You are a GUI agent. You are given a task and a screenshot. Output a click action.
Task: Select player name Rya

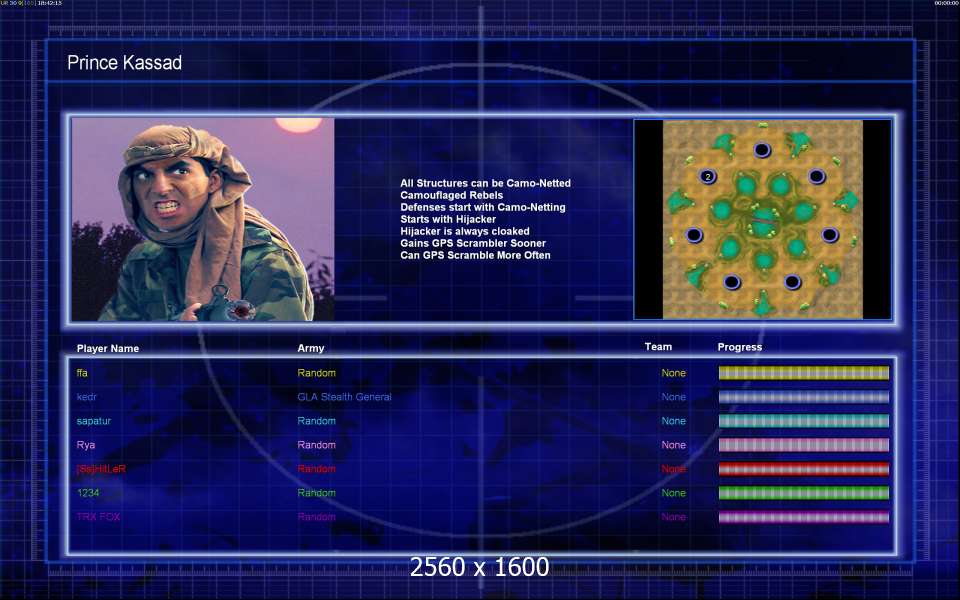(86, 445)
